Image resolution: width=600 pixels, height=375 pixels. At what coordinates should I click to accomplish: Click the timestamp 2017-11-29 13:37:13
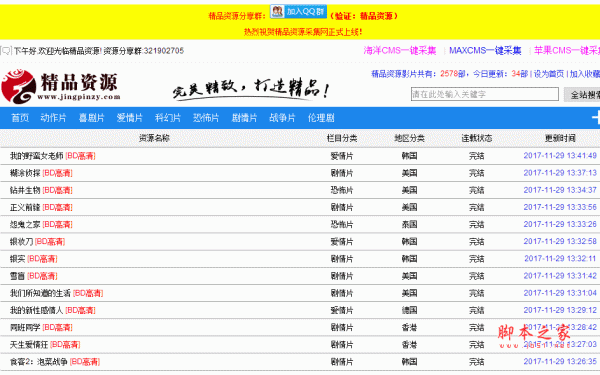point(560,173)
